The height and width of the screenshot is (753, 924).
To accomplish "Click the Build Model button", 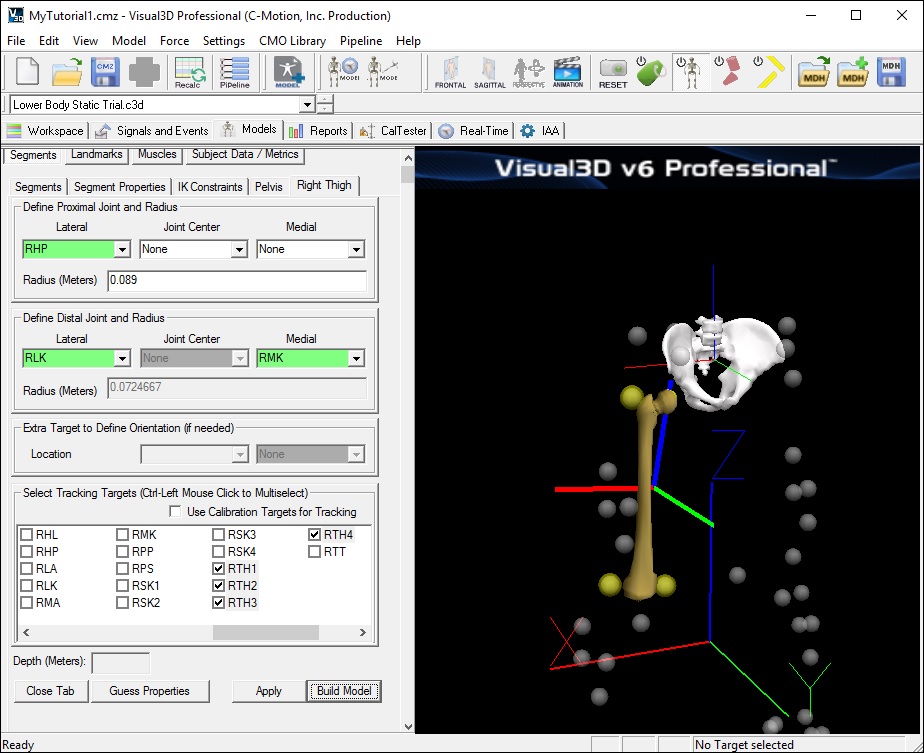I will [x=344, y=691].
